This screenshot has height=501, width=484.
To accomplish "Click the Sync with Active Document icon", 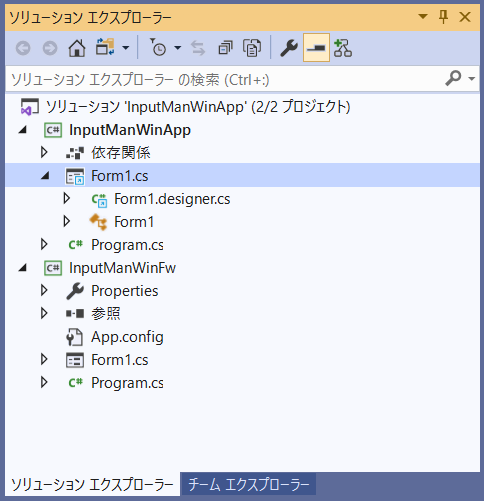I will click(198, 48).
